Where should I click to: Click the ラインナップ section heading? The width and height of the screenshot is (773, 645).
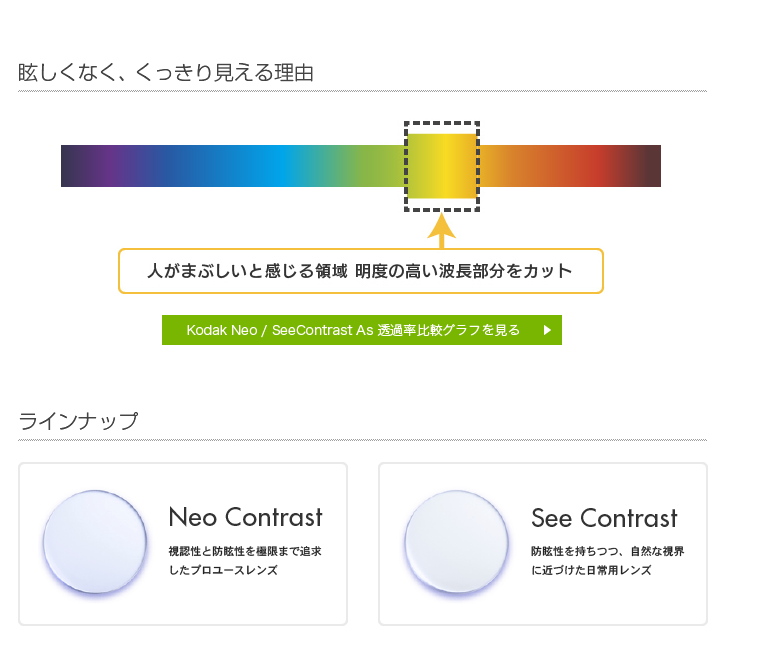coord(78,421)
